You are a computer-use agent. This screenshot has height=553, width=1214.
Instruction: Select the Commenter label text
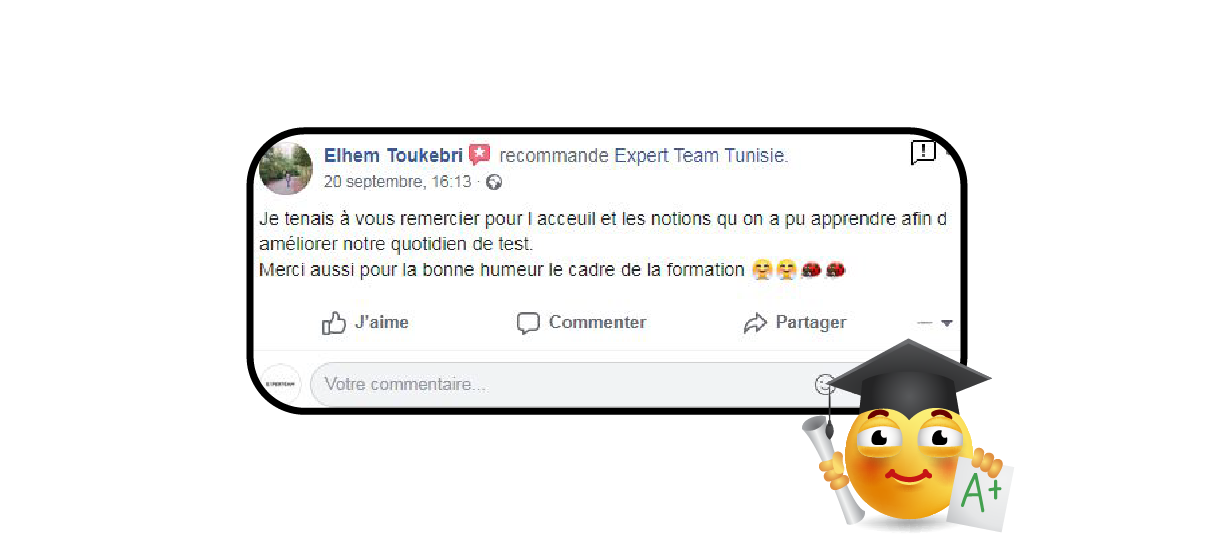597,322
